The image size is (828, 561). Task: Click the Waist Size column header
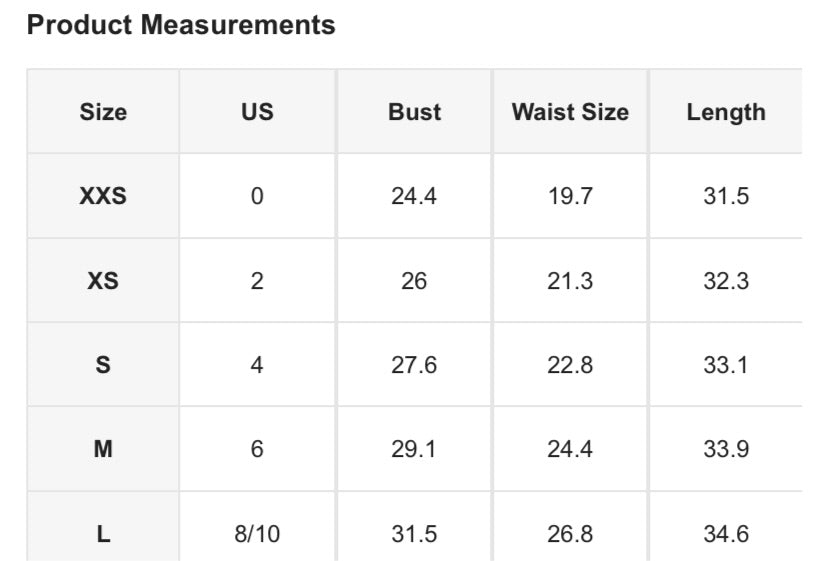click(x=570, y=112)
